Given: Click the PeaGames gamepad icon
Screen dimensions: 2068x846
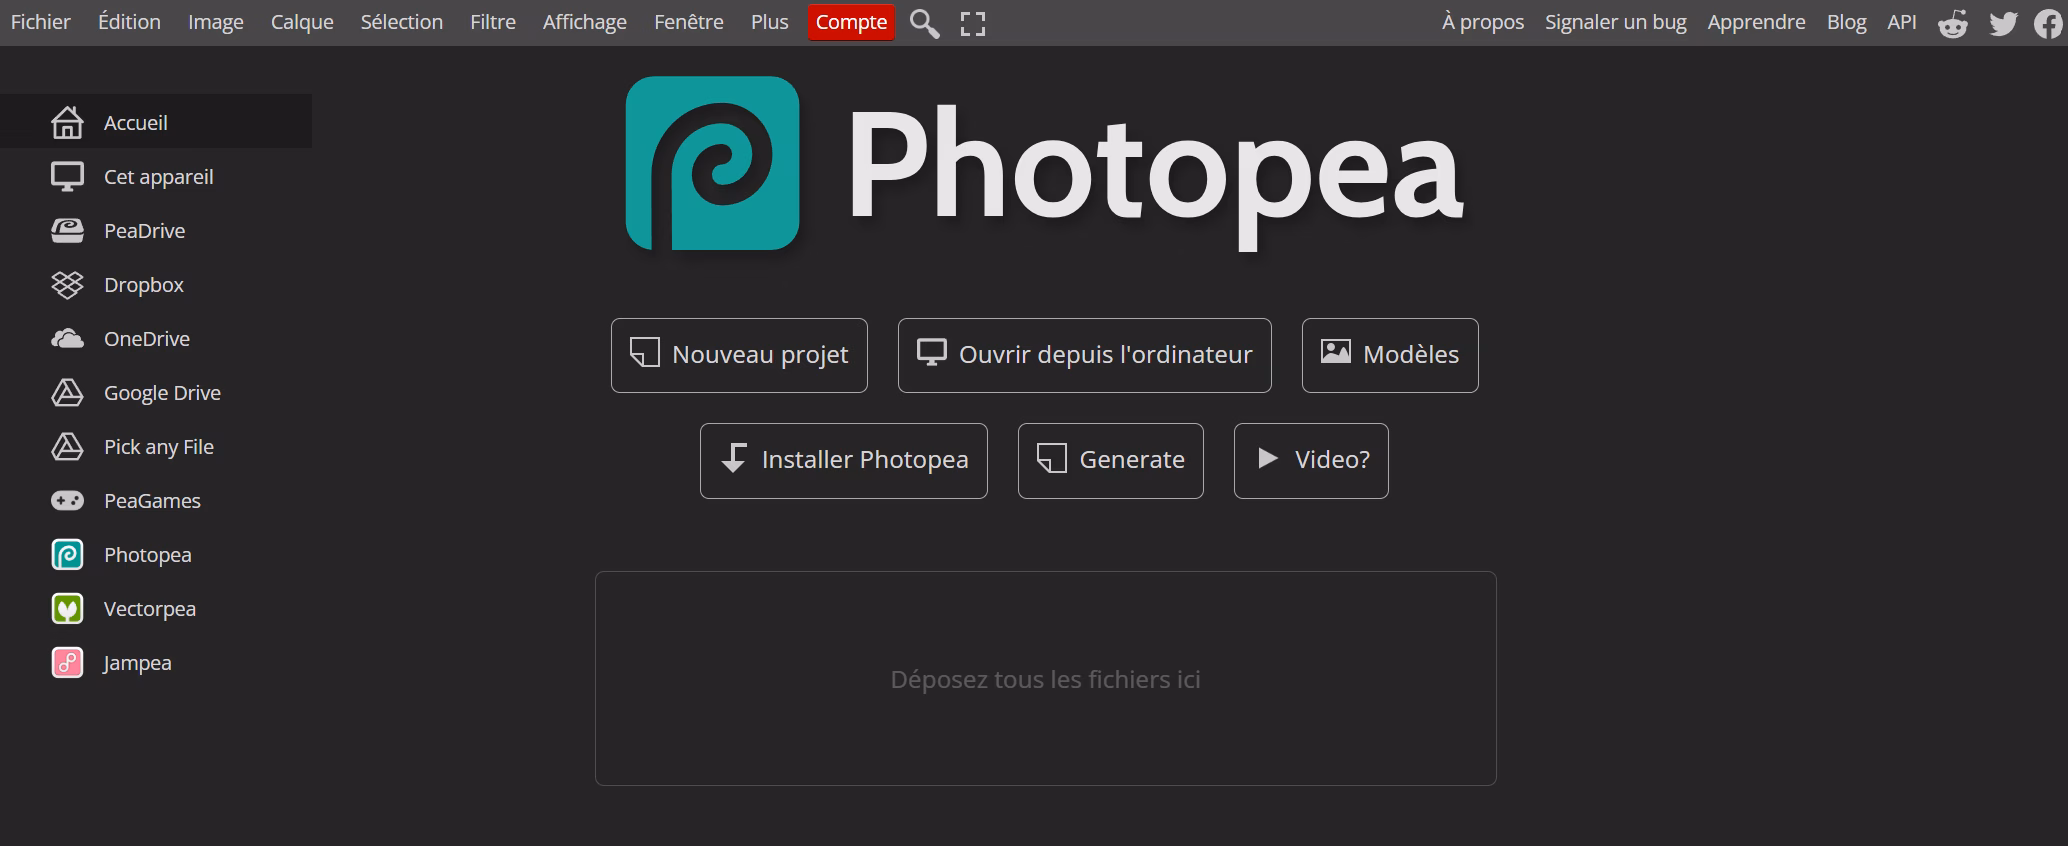Looking at the screenshot, I should click(67, 501).
